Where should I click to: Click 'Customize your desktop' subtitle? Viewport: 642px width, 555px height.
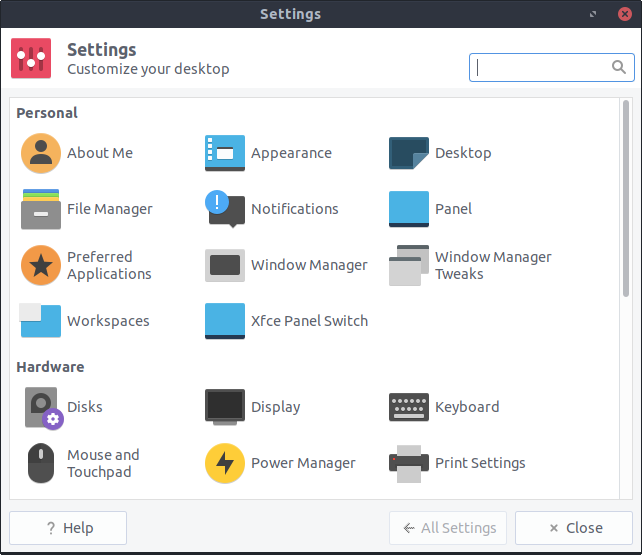[x=148, y=69]
